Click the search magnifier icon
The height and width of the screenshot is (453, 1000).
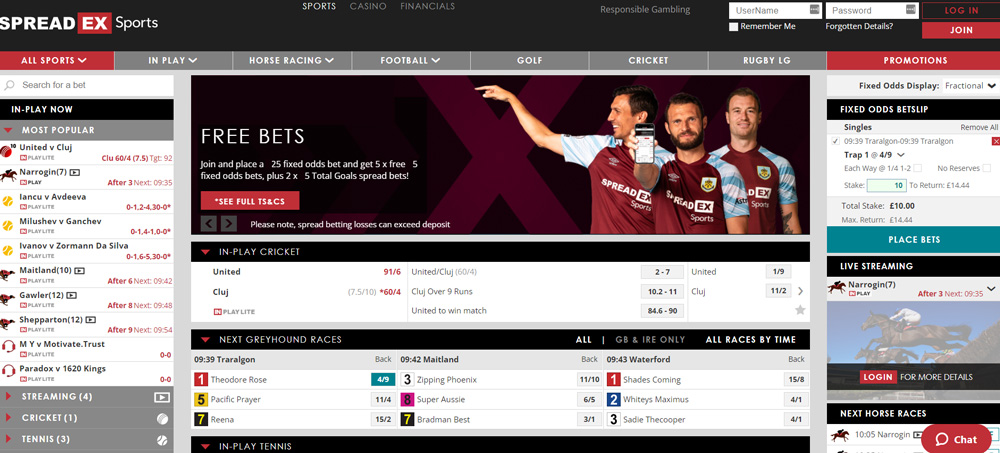10,85
